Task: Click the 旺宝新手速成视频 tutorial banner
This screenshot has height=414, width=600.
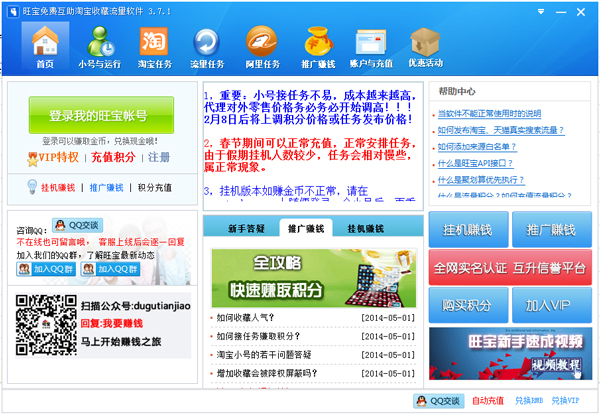Action: pyautogui.click(x=509, y=351)
